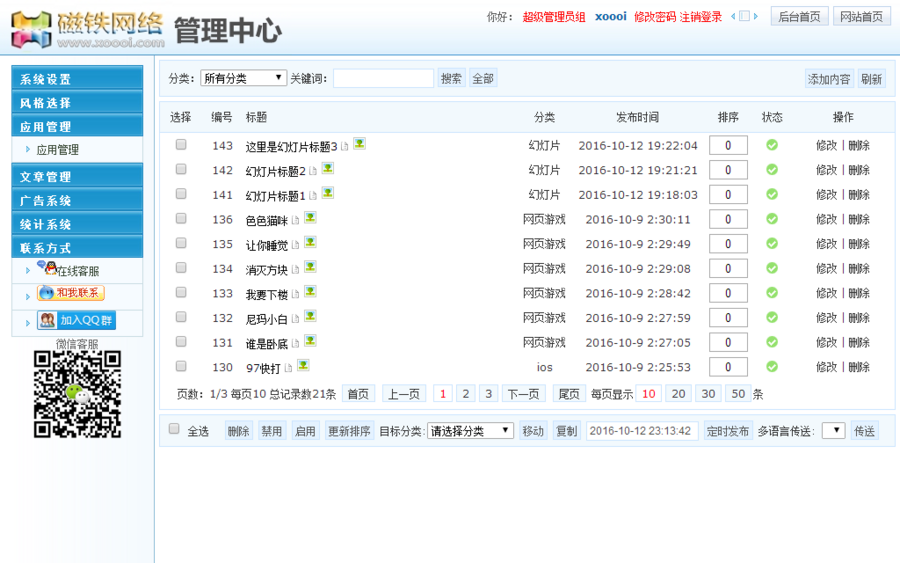Click the document icon beside 色色猫咪
The image size is (900, 563).
[x=295, y=220]
